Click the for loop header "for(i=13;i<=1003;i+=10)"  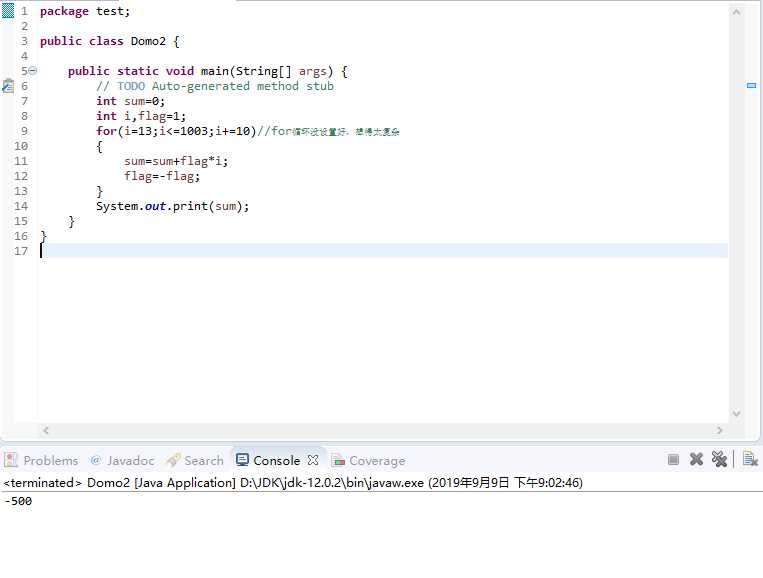pyautogui.click(x=176, y=131)
